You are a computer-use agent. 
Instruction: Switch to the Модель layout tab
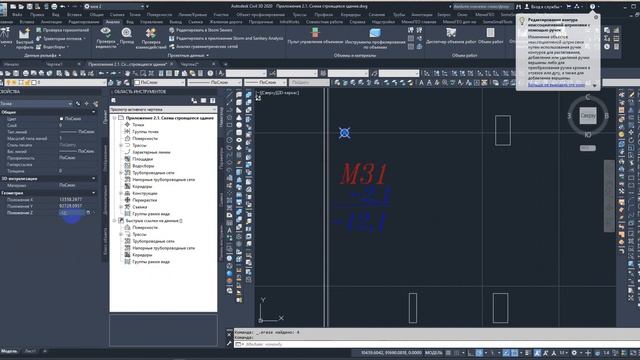tap(9, 351)
